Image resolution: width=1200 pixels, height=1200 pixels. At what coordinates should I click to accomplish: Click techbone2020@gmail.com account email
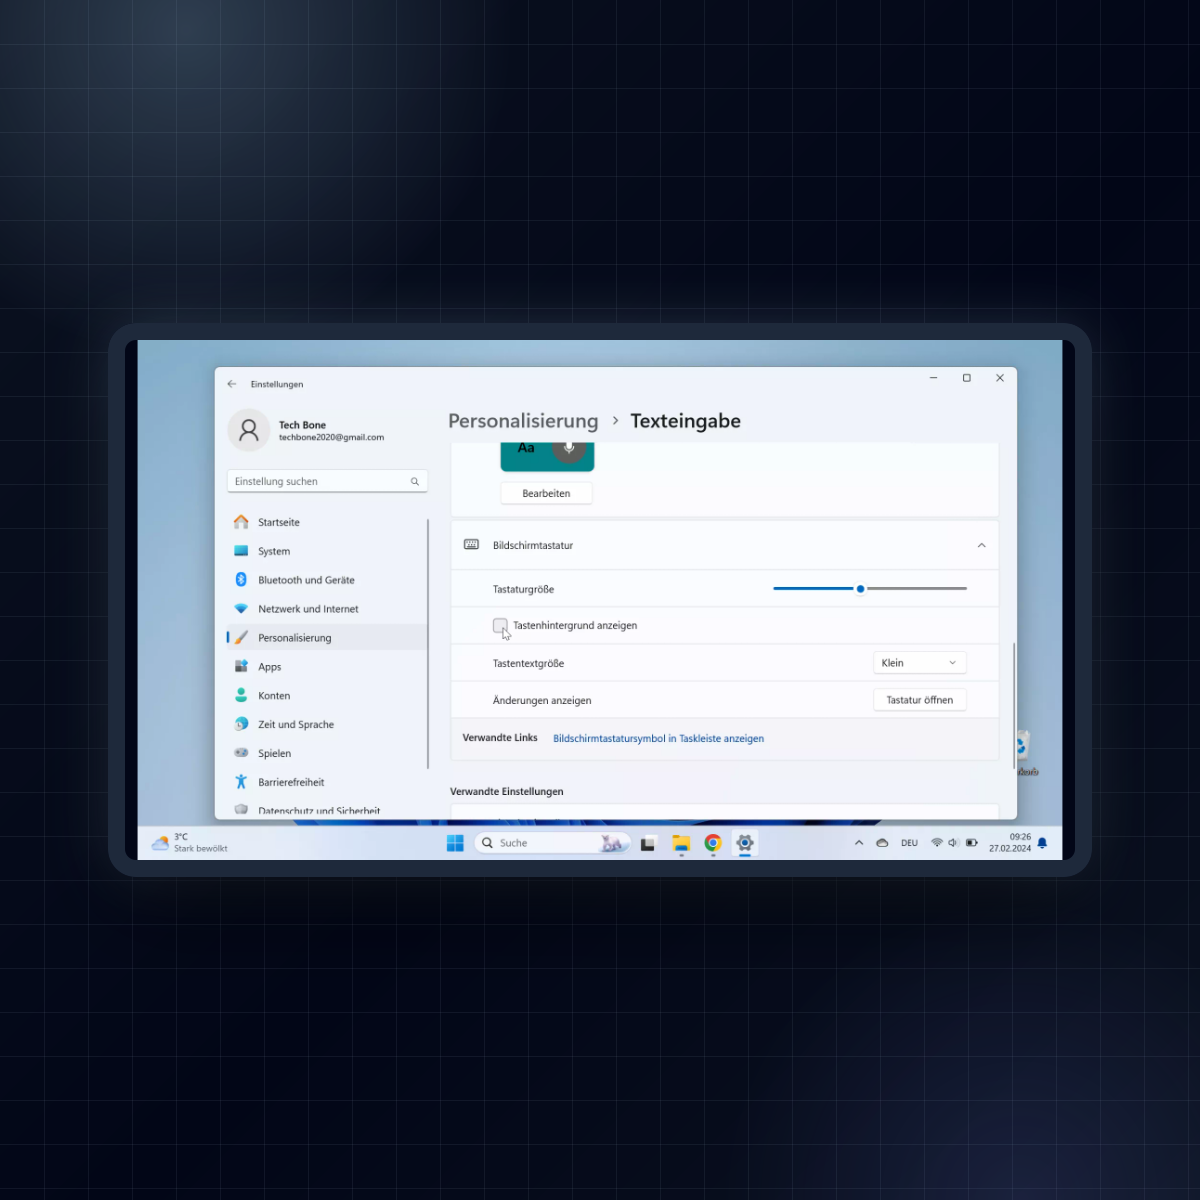pos(331,437)
